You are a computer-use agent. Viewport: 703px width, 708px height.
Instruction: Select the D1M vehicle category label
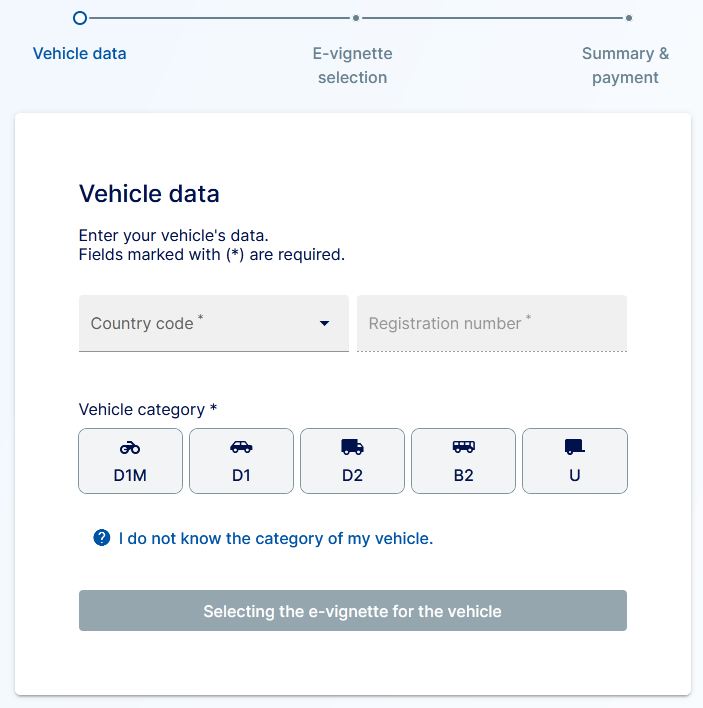pyautogui.click(x=130, y=476)
